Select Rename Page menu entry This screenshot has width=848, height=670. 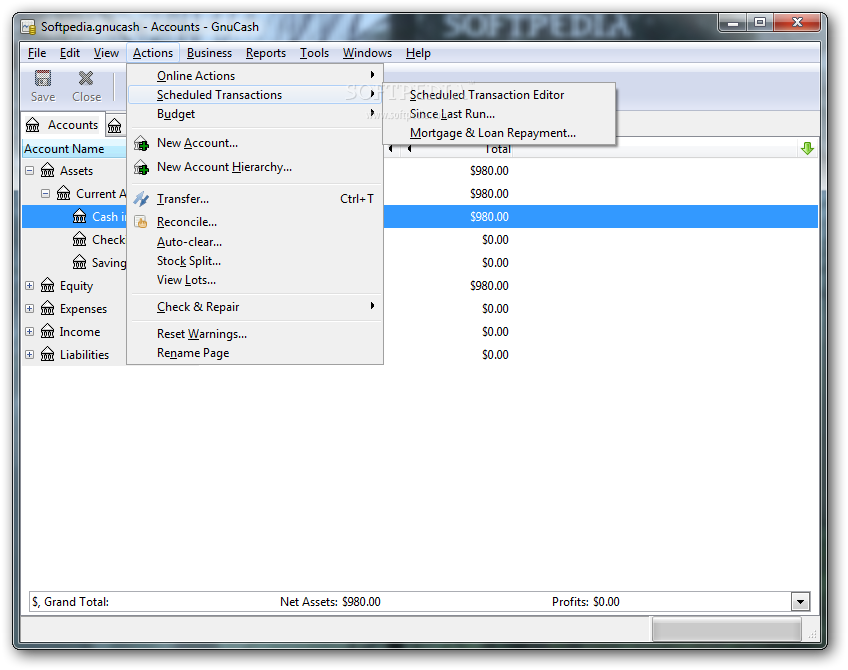point(255,353)
